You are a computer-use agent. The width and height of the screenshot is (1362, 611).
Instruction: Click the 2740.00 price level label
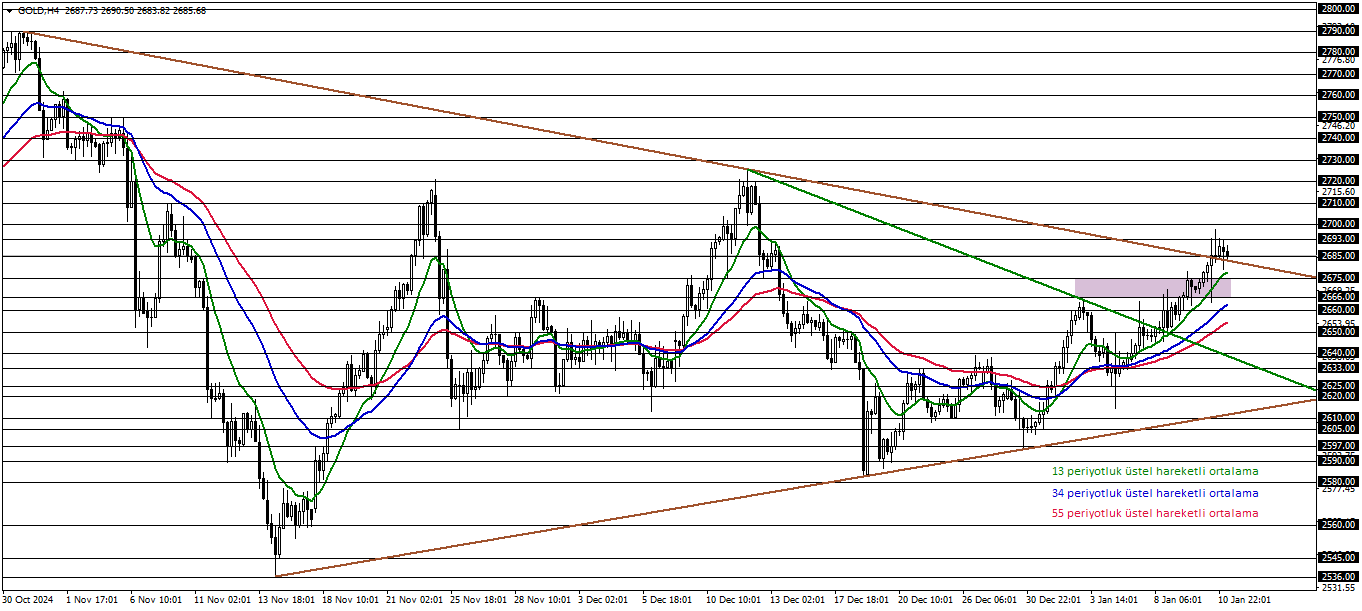coord(1337,138)
